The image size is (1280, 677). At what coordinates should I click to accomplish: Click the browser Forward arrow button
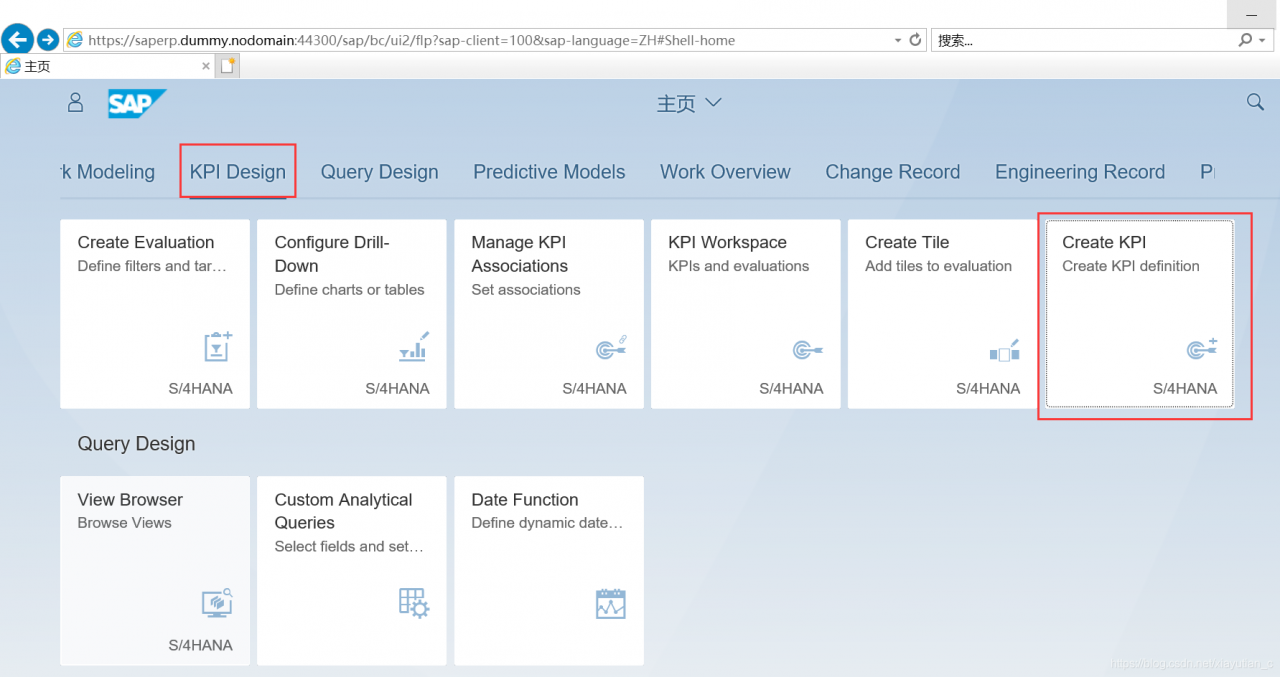point(48,40)
